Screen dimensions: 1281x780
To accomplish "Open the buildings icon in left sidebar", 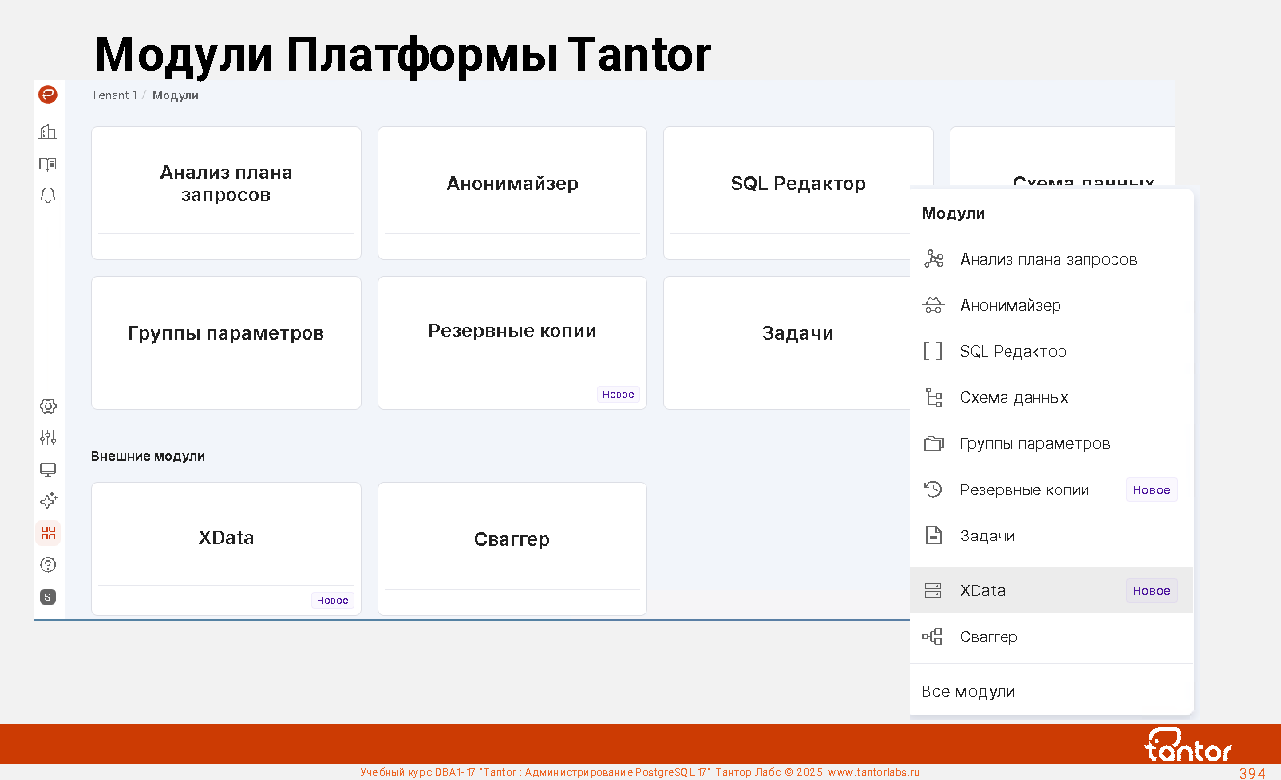I will point(48,131).
